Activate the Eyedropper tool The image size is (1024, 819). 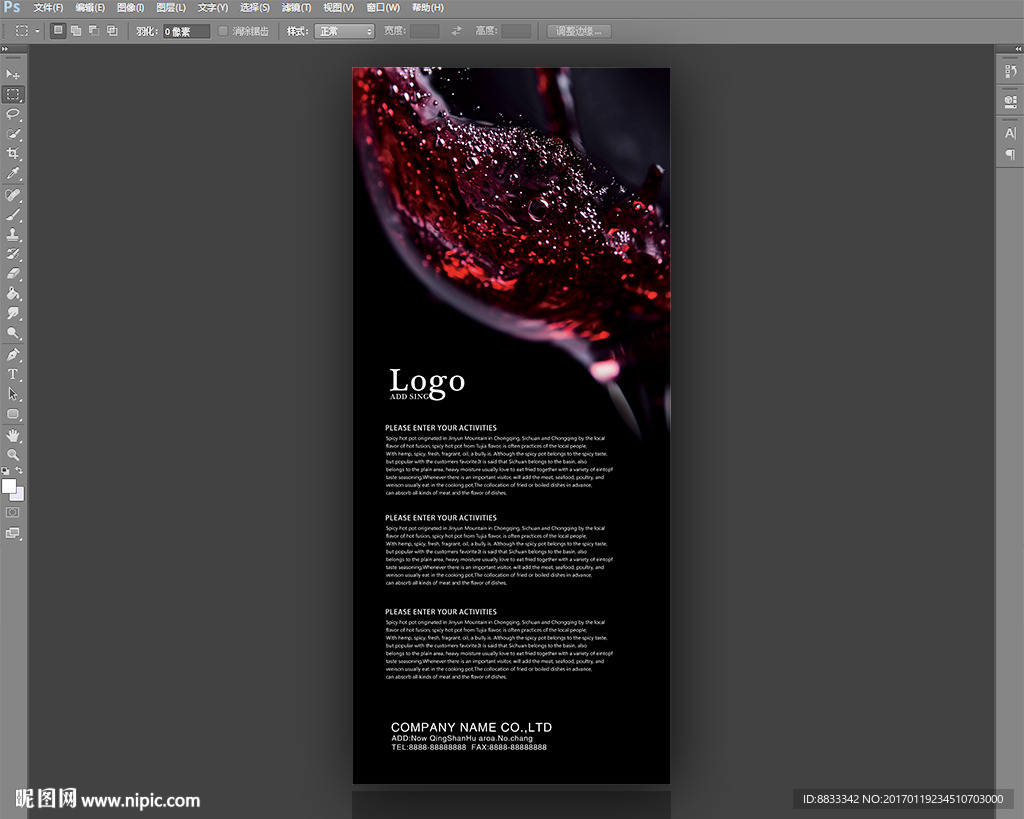[x=13, y=174]
